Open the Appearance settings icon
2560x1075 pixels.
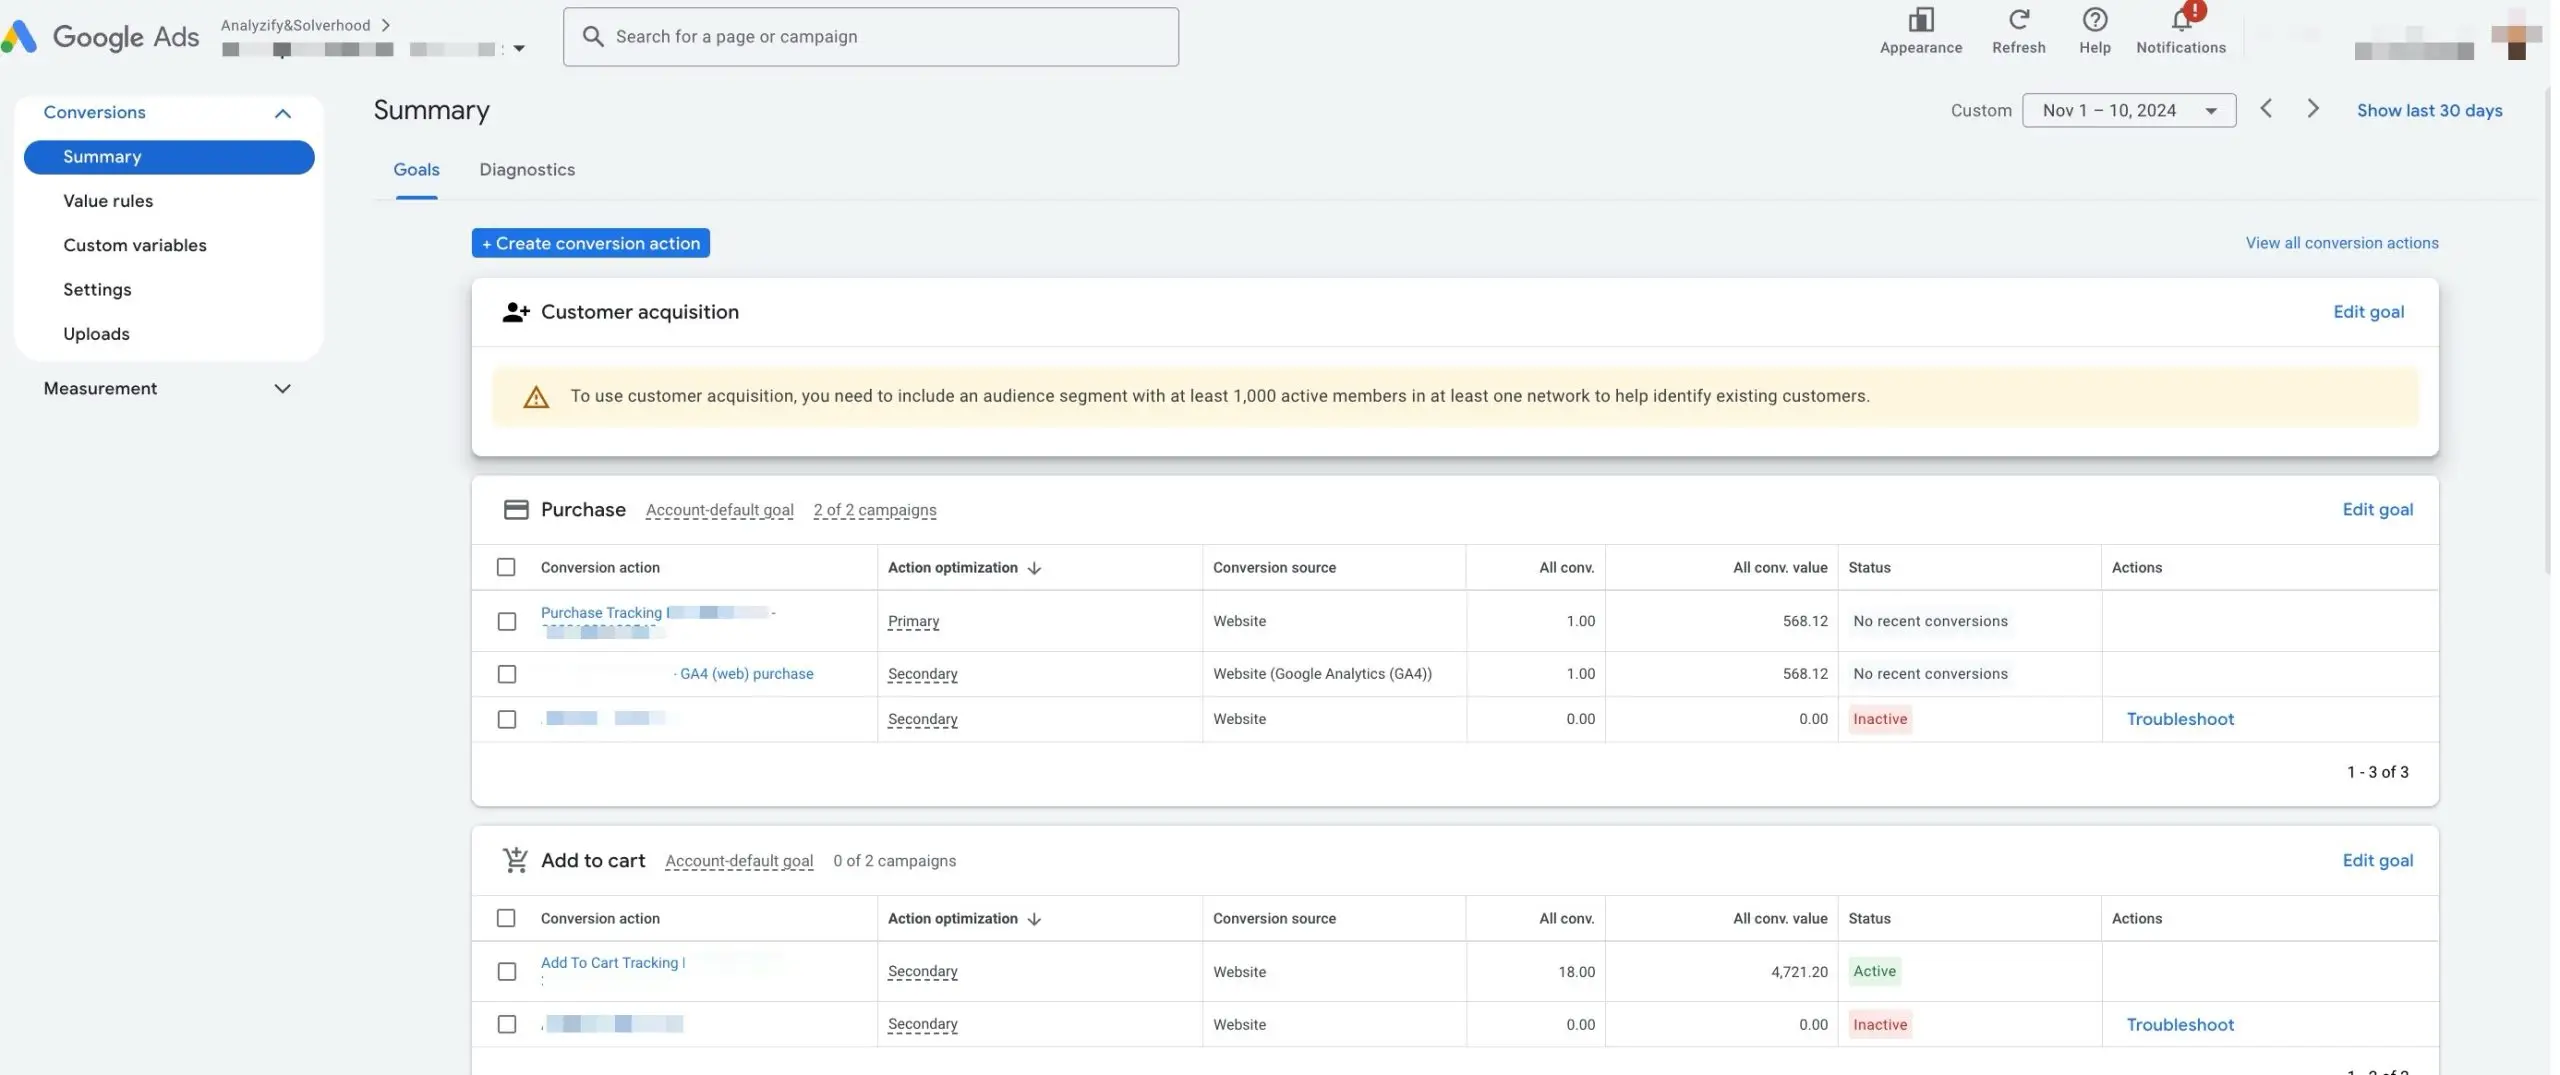coord(1920,20)
